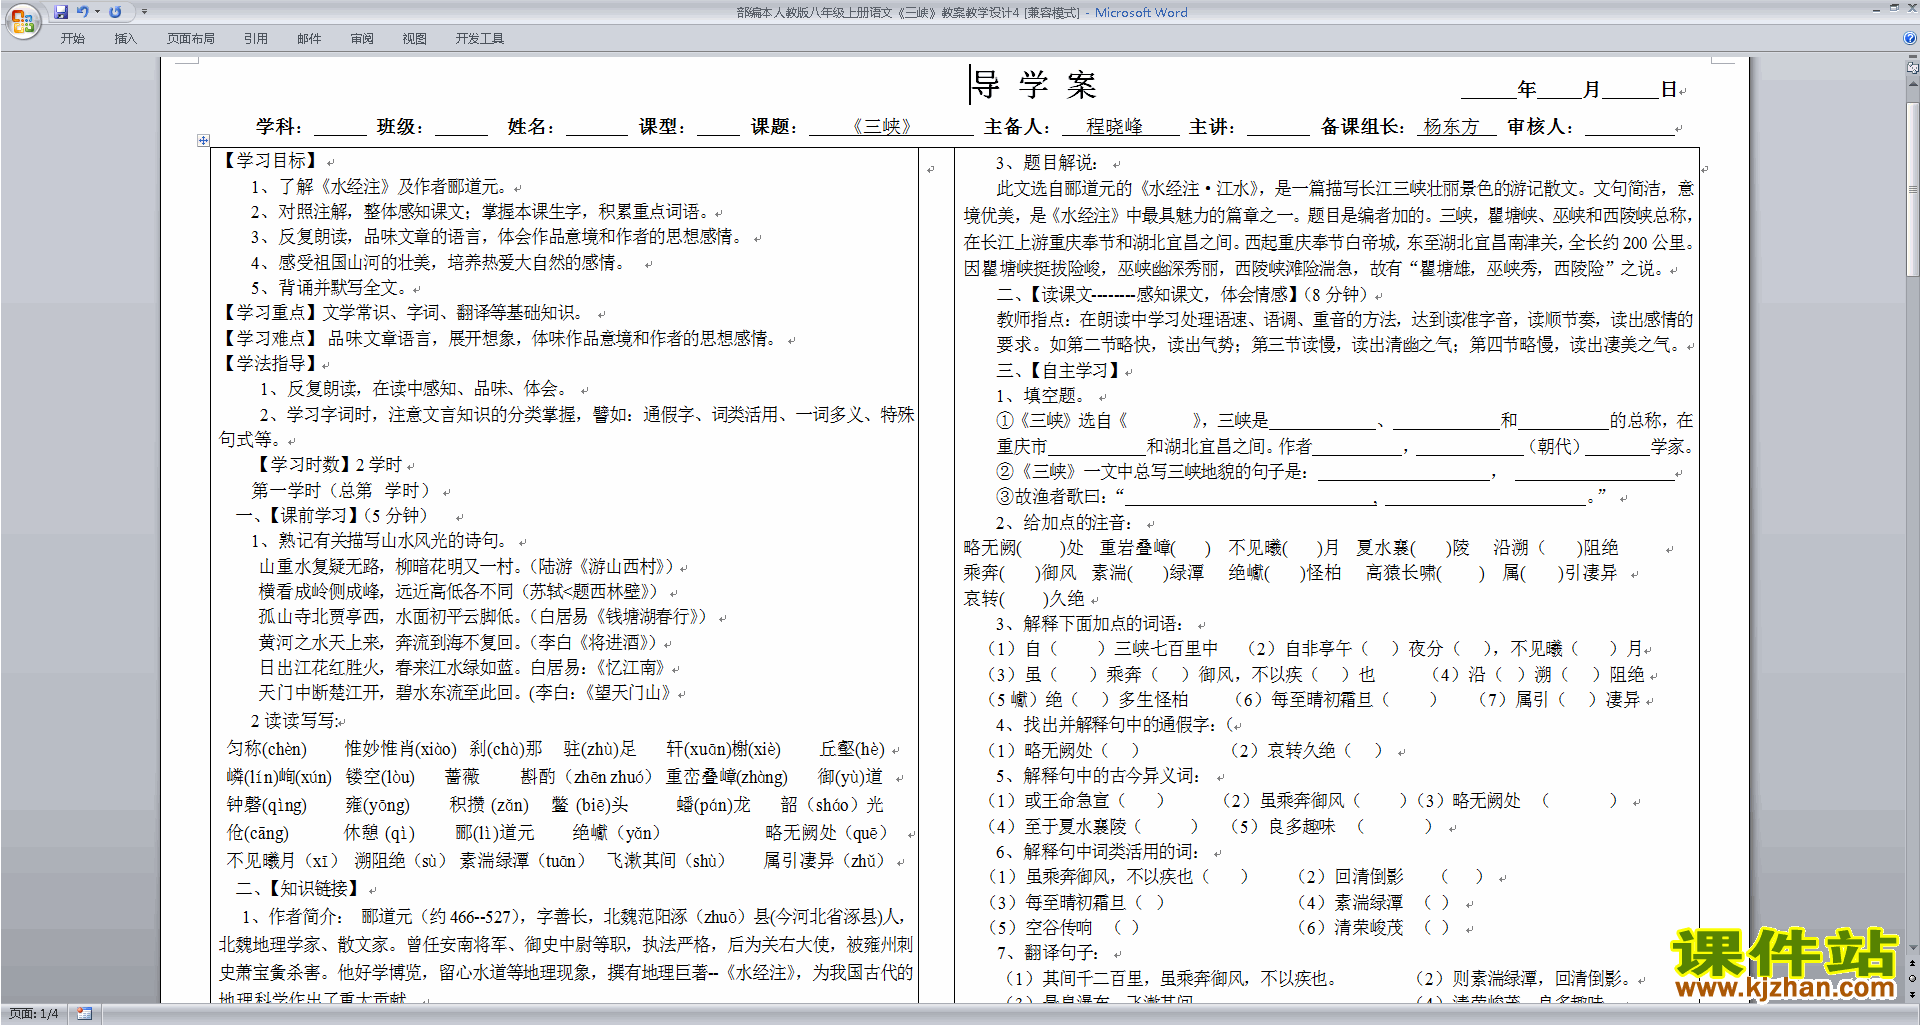
Task: Click the table move handle icon
Action: click(x=203, y=141)
